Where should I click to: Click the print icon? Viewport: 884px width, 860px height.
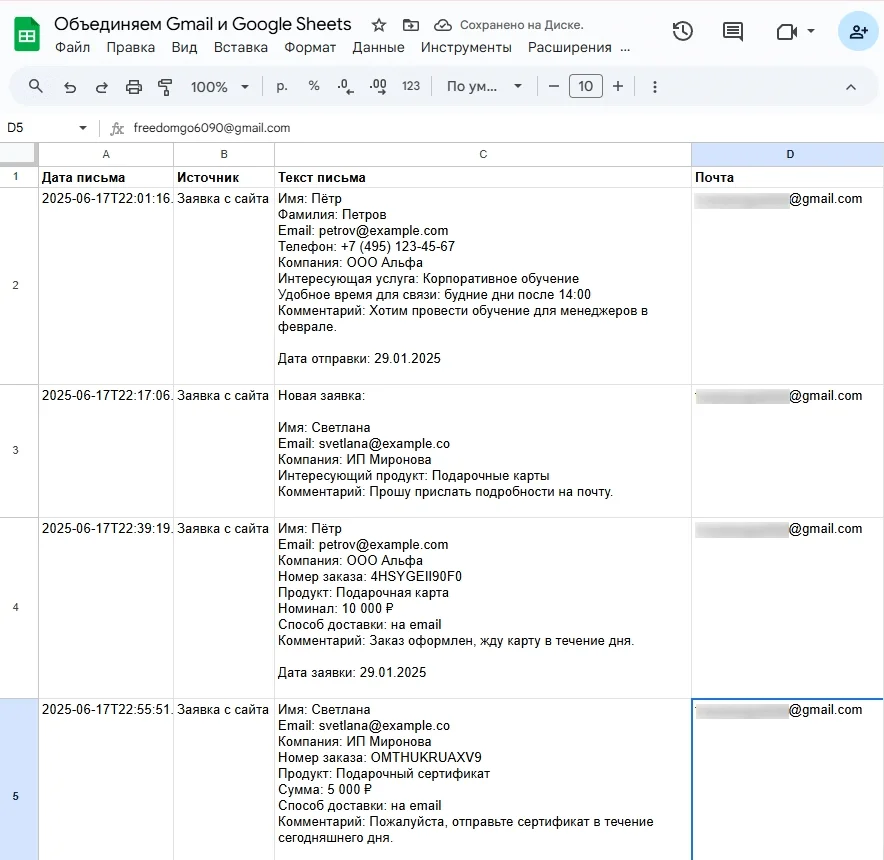(x=134, y=87)
